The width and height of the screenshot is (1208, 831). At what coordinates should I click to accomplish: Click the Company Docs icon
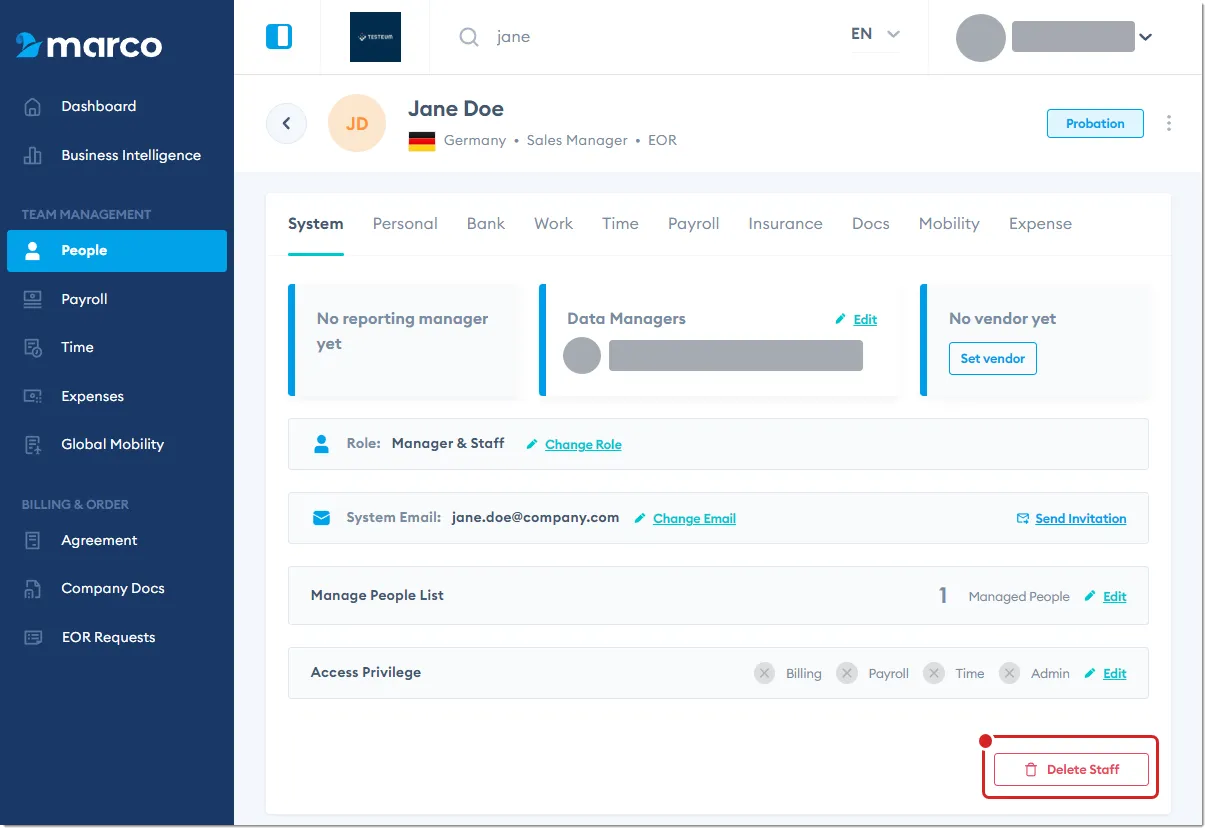click(x=33, y=588)
